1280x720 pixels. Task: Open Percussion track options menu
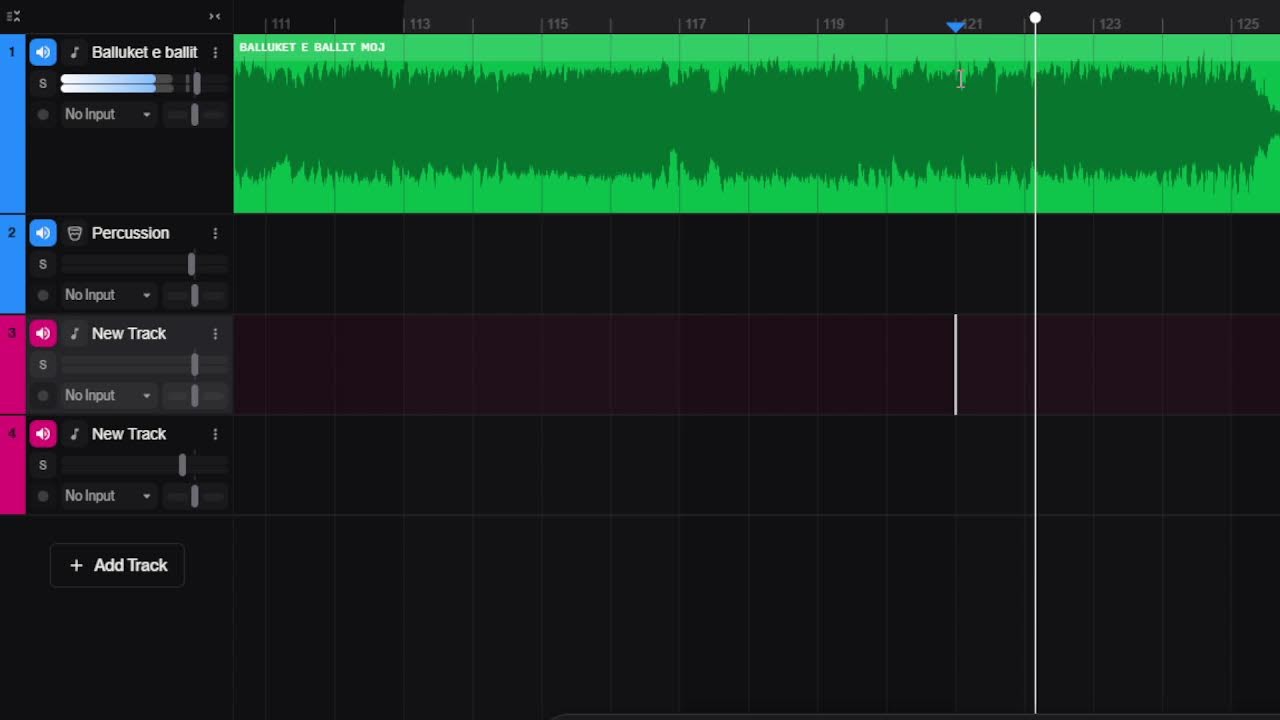pyautogui.click(x=215, y=233)
